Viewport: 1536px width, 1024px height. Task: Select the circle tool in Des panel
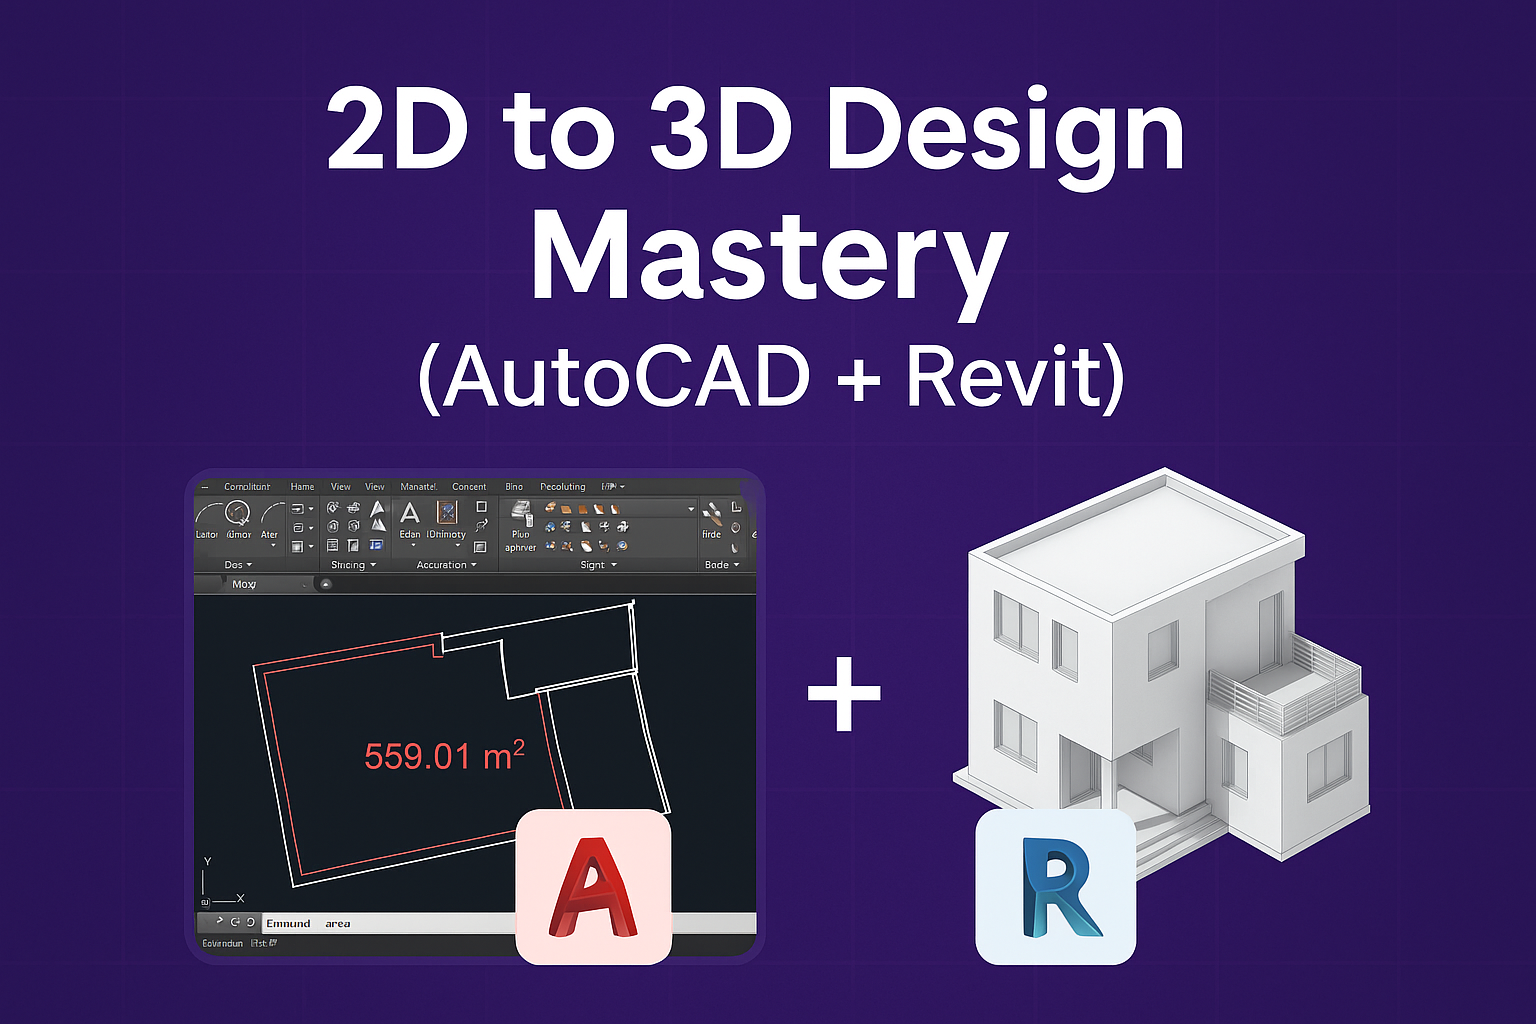(238, 515)
